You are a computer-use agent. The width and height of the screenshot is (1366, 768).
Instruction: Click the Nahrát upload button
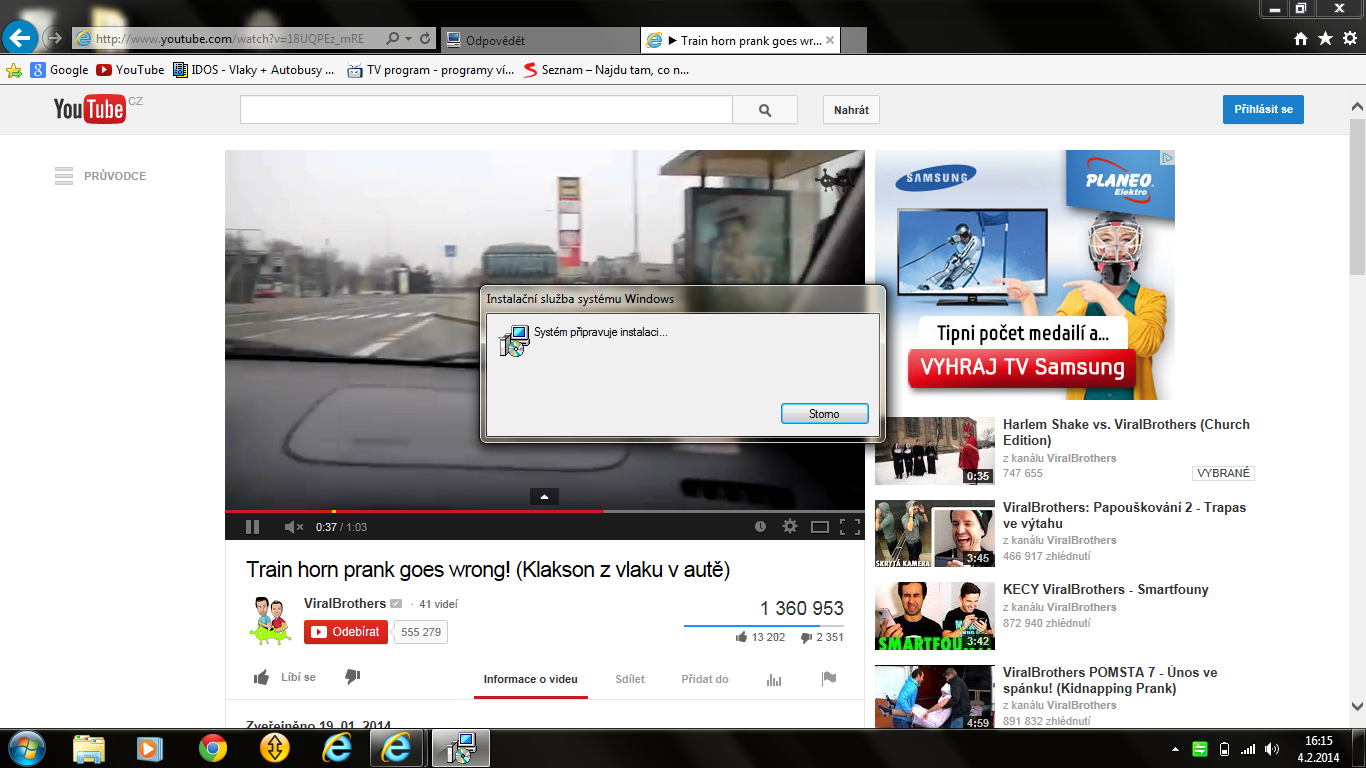[x=851, y=110]
